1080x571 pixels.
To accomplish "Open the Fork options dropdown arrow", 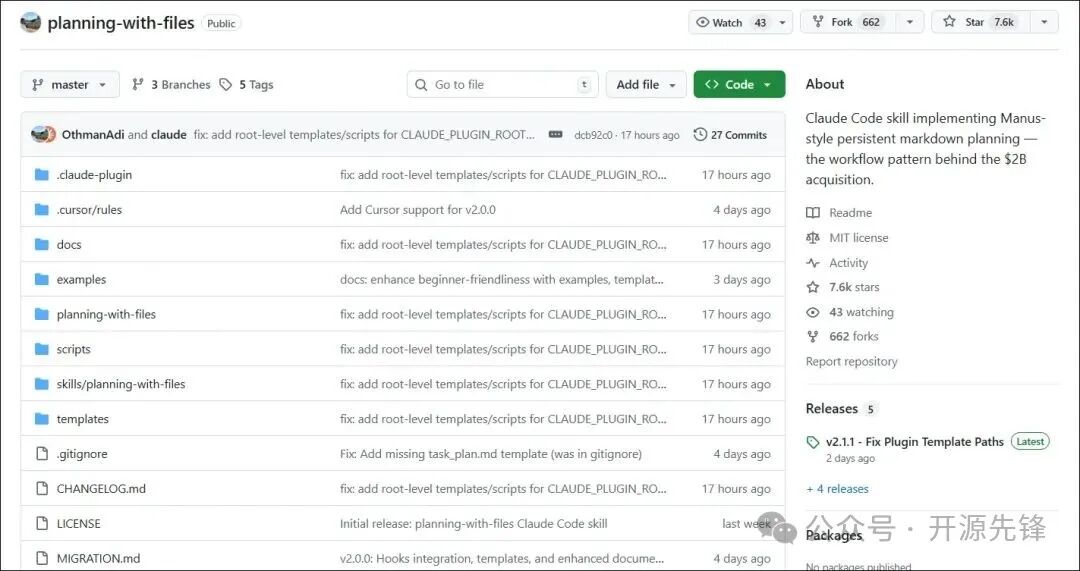I will [x=910, y=22].
